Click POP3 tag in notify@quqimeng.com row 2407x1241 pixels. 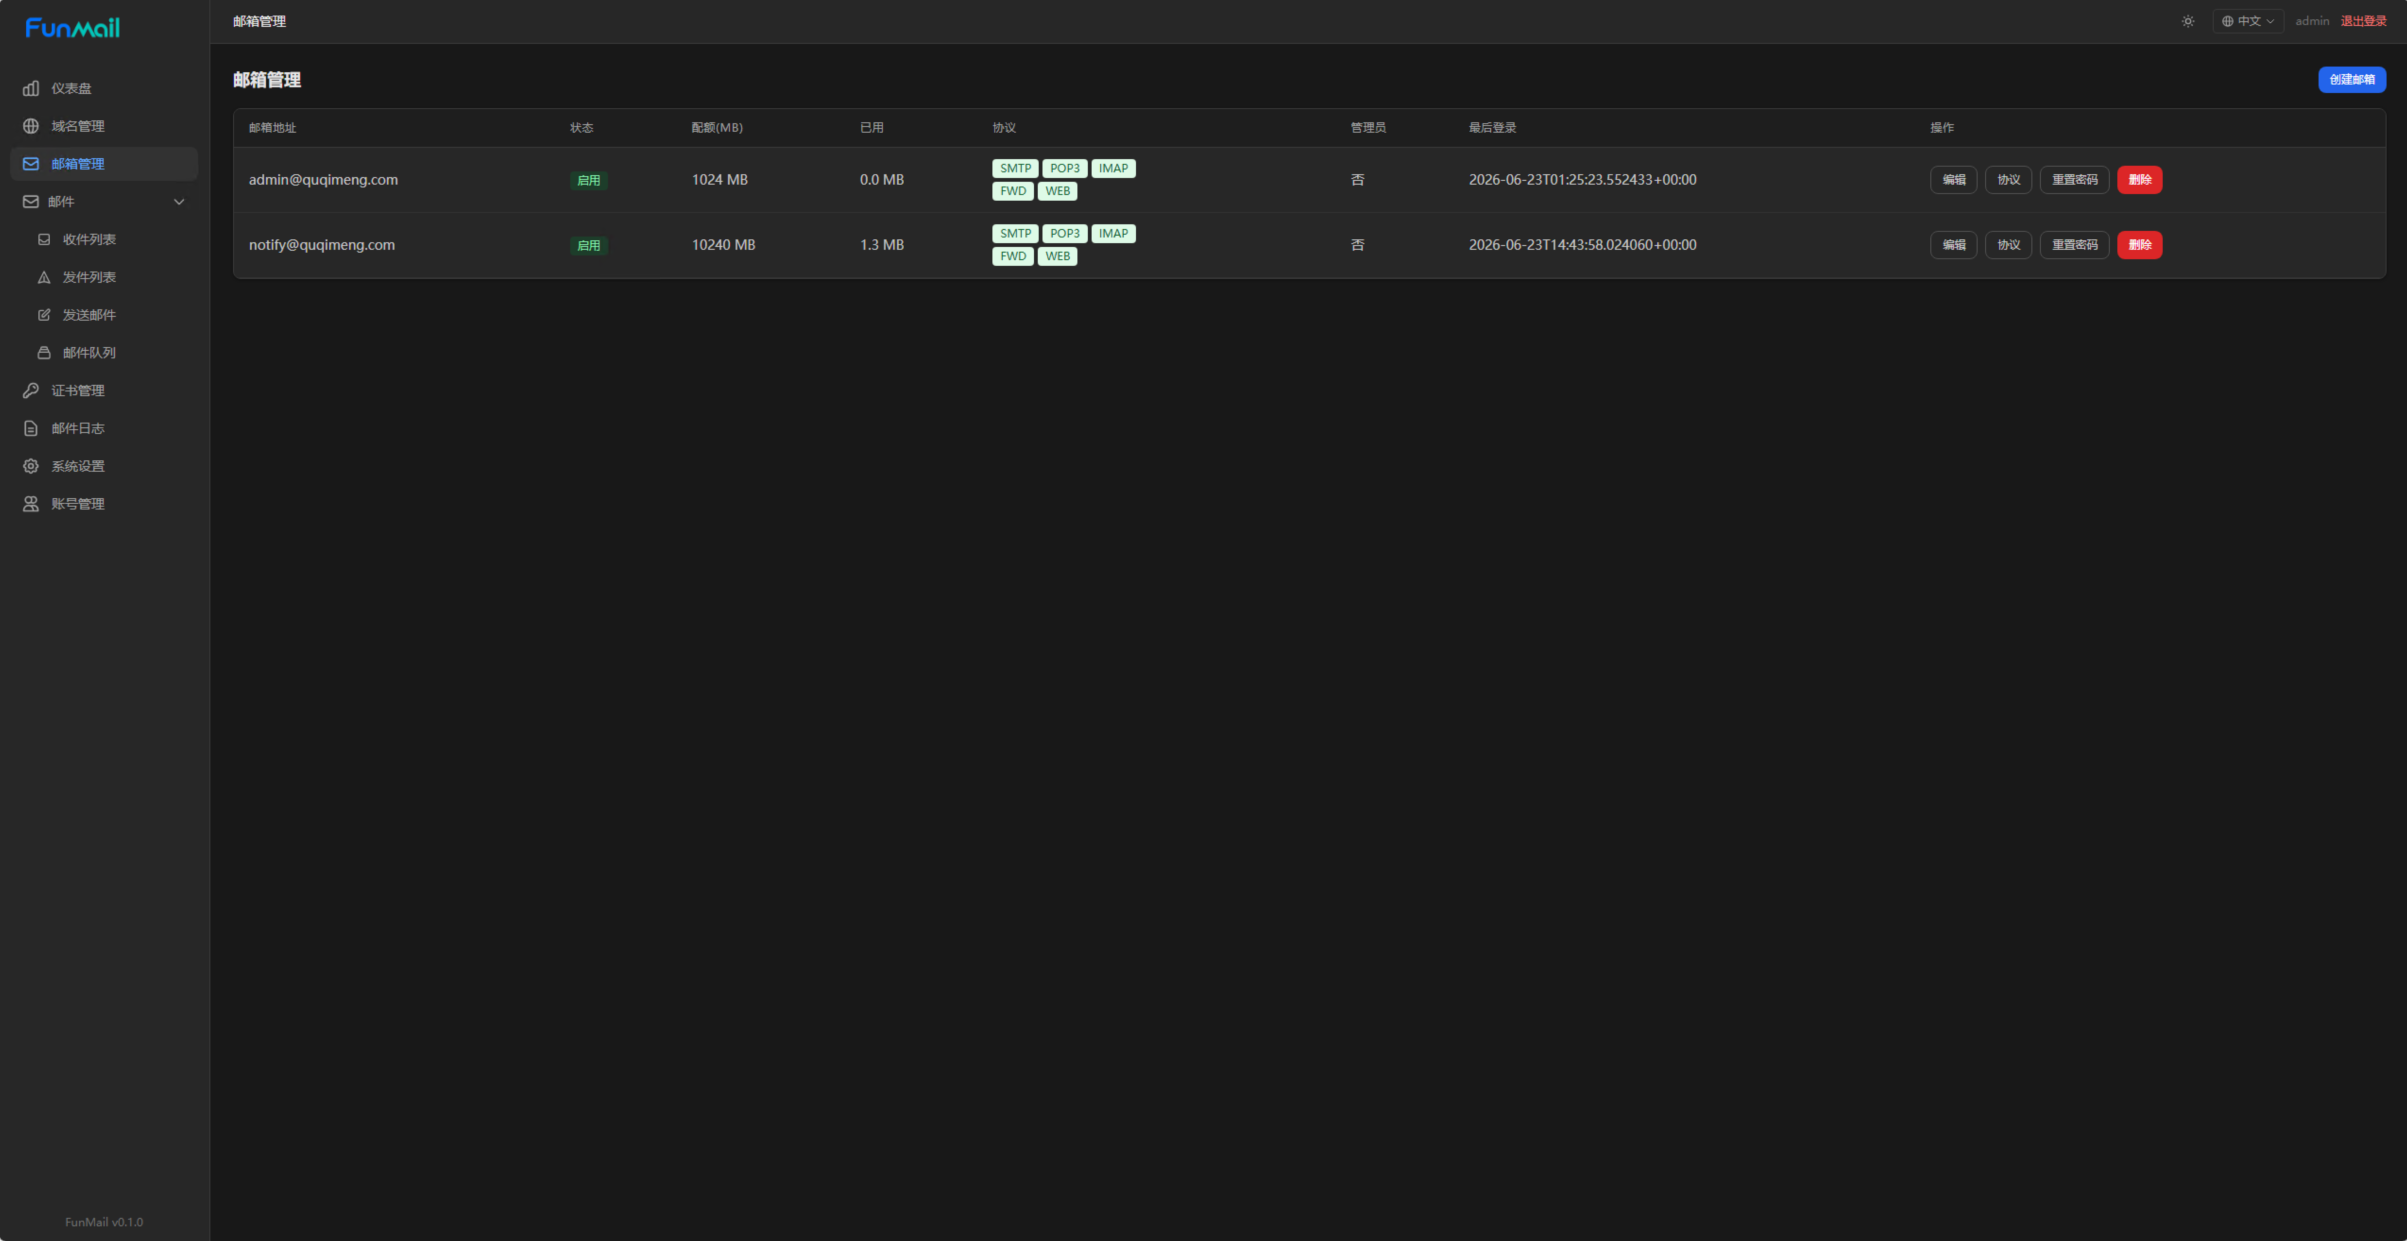click(1064, 234)
